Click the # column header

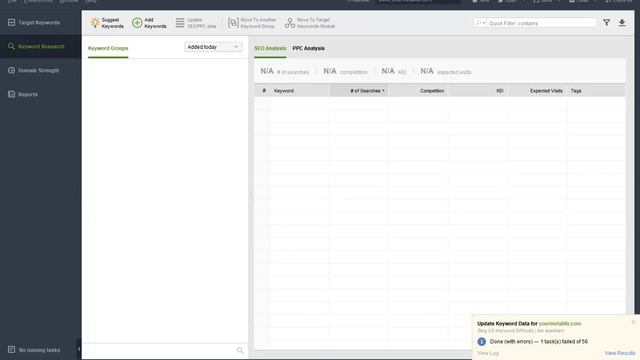(x=264, y=91)
